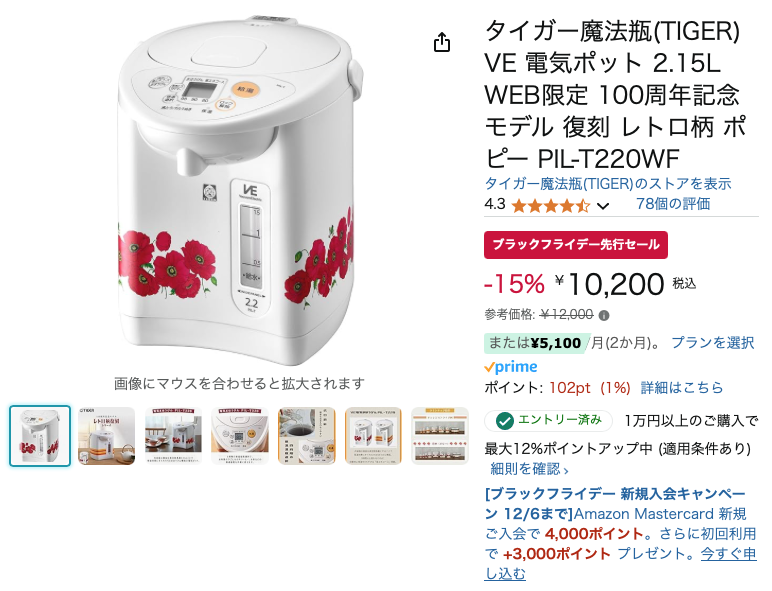This screenshot has width=772, height=591.
Task: Select the fourth thumbnail showing control panel
Action: pyautogui.click(x=240, y=436)
